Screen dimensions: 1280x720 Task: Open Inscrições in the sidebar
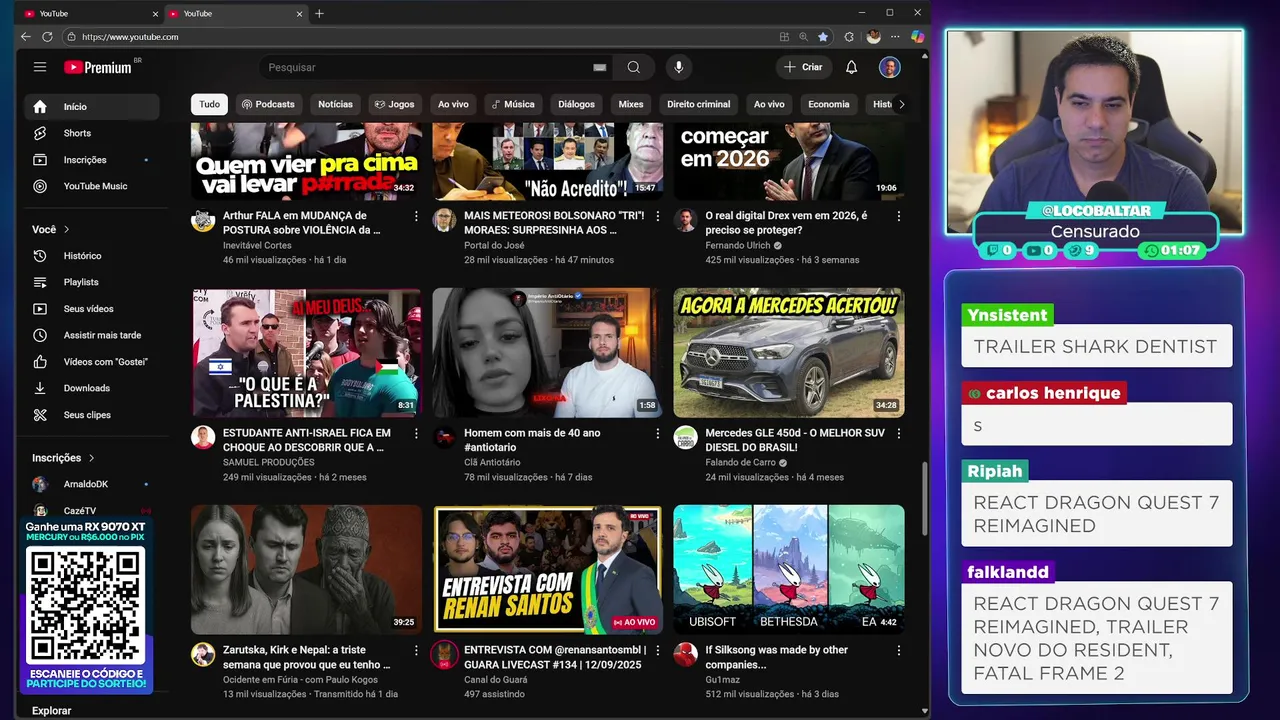coord(92,160)
